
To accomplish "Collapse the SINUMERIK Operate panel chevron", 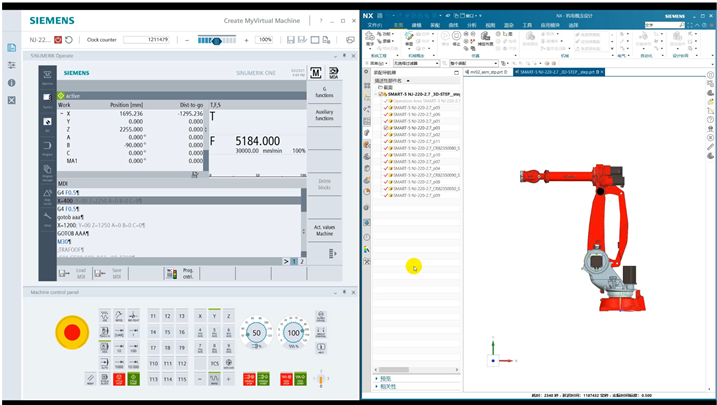I will pyautogui.click(x=336, y=56).
